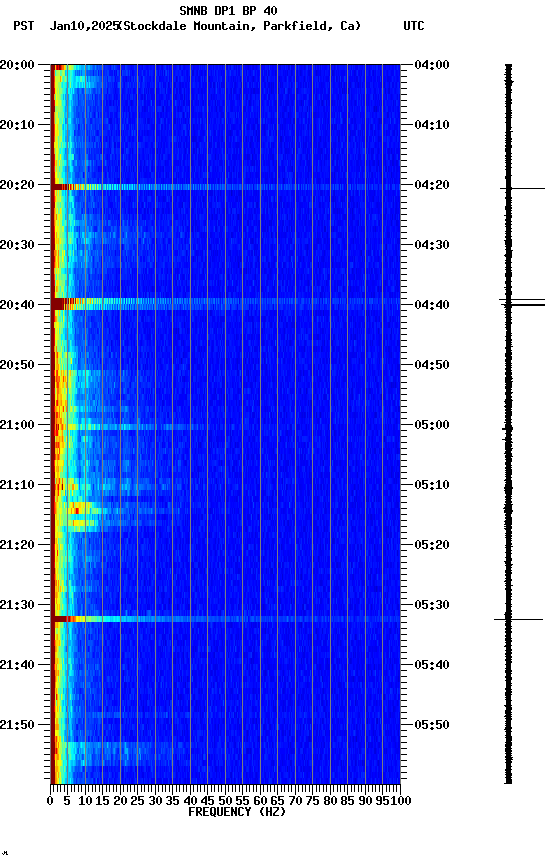Click the 04:40 UTC time label
The image size is (552, 864).
(x=432, y=305)
